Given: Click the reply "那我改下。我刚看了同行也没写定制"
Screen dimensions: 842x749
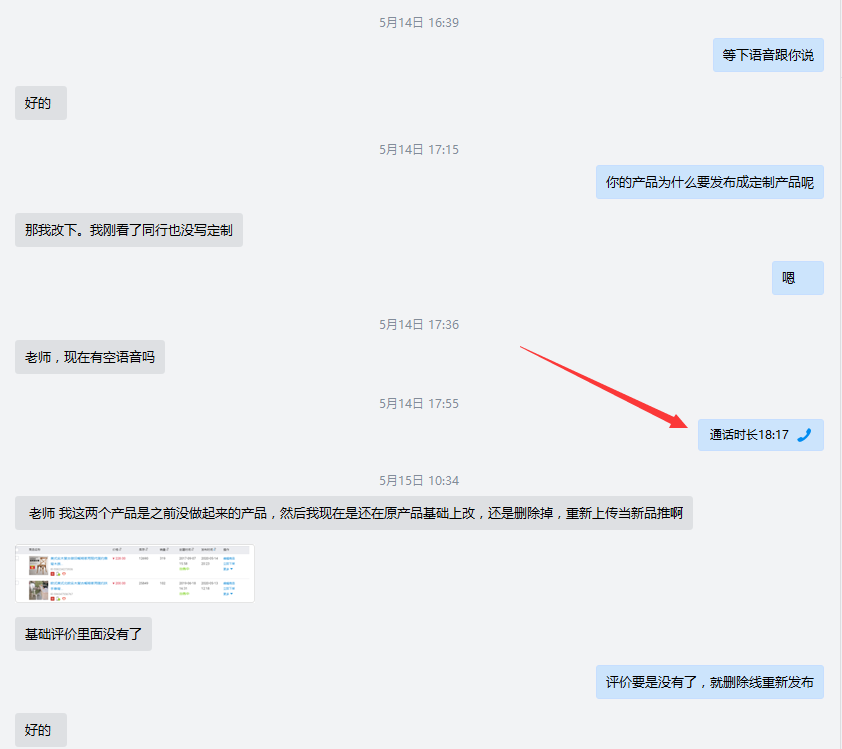Looking at the screenshot, I should pos(128,230).
